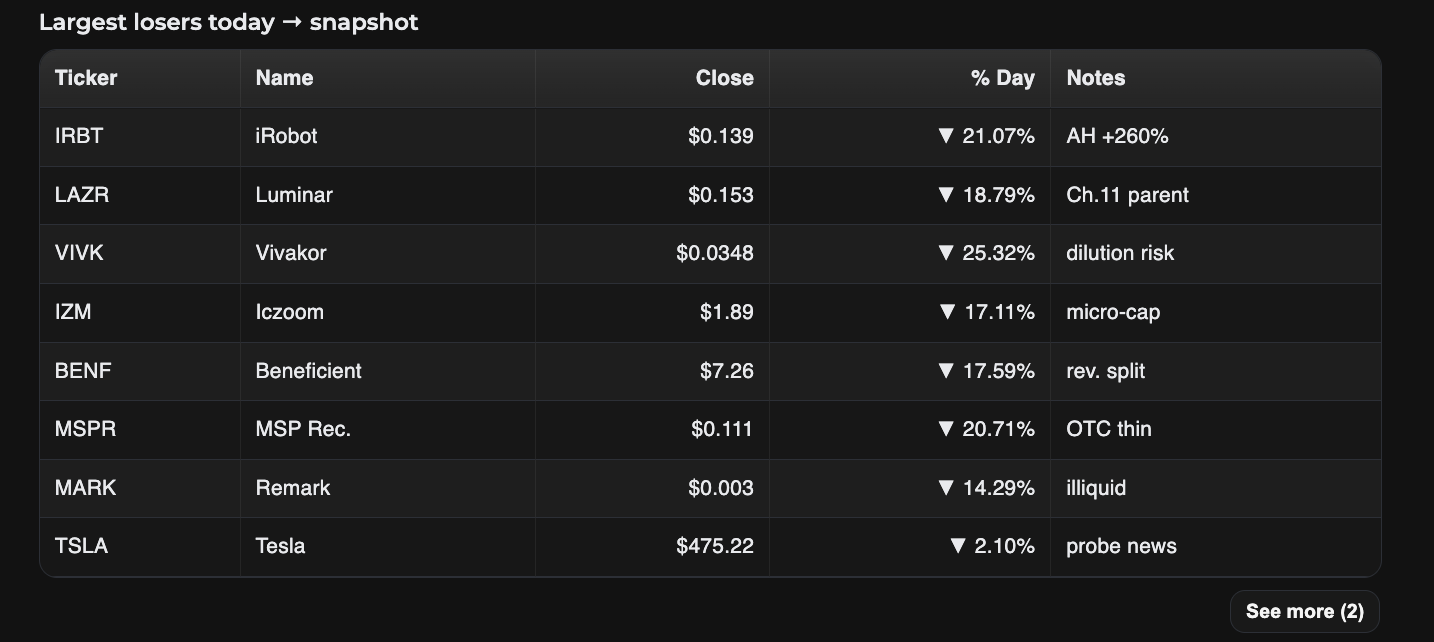This screenshot has height=642, width=1434.
Task: Click the down triangle next to 2.10%
Action: [x=958, y=546]
